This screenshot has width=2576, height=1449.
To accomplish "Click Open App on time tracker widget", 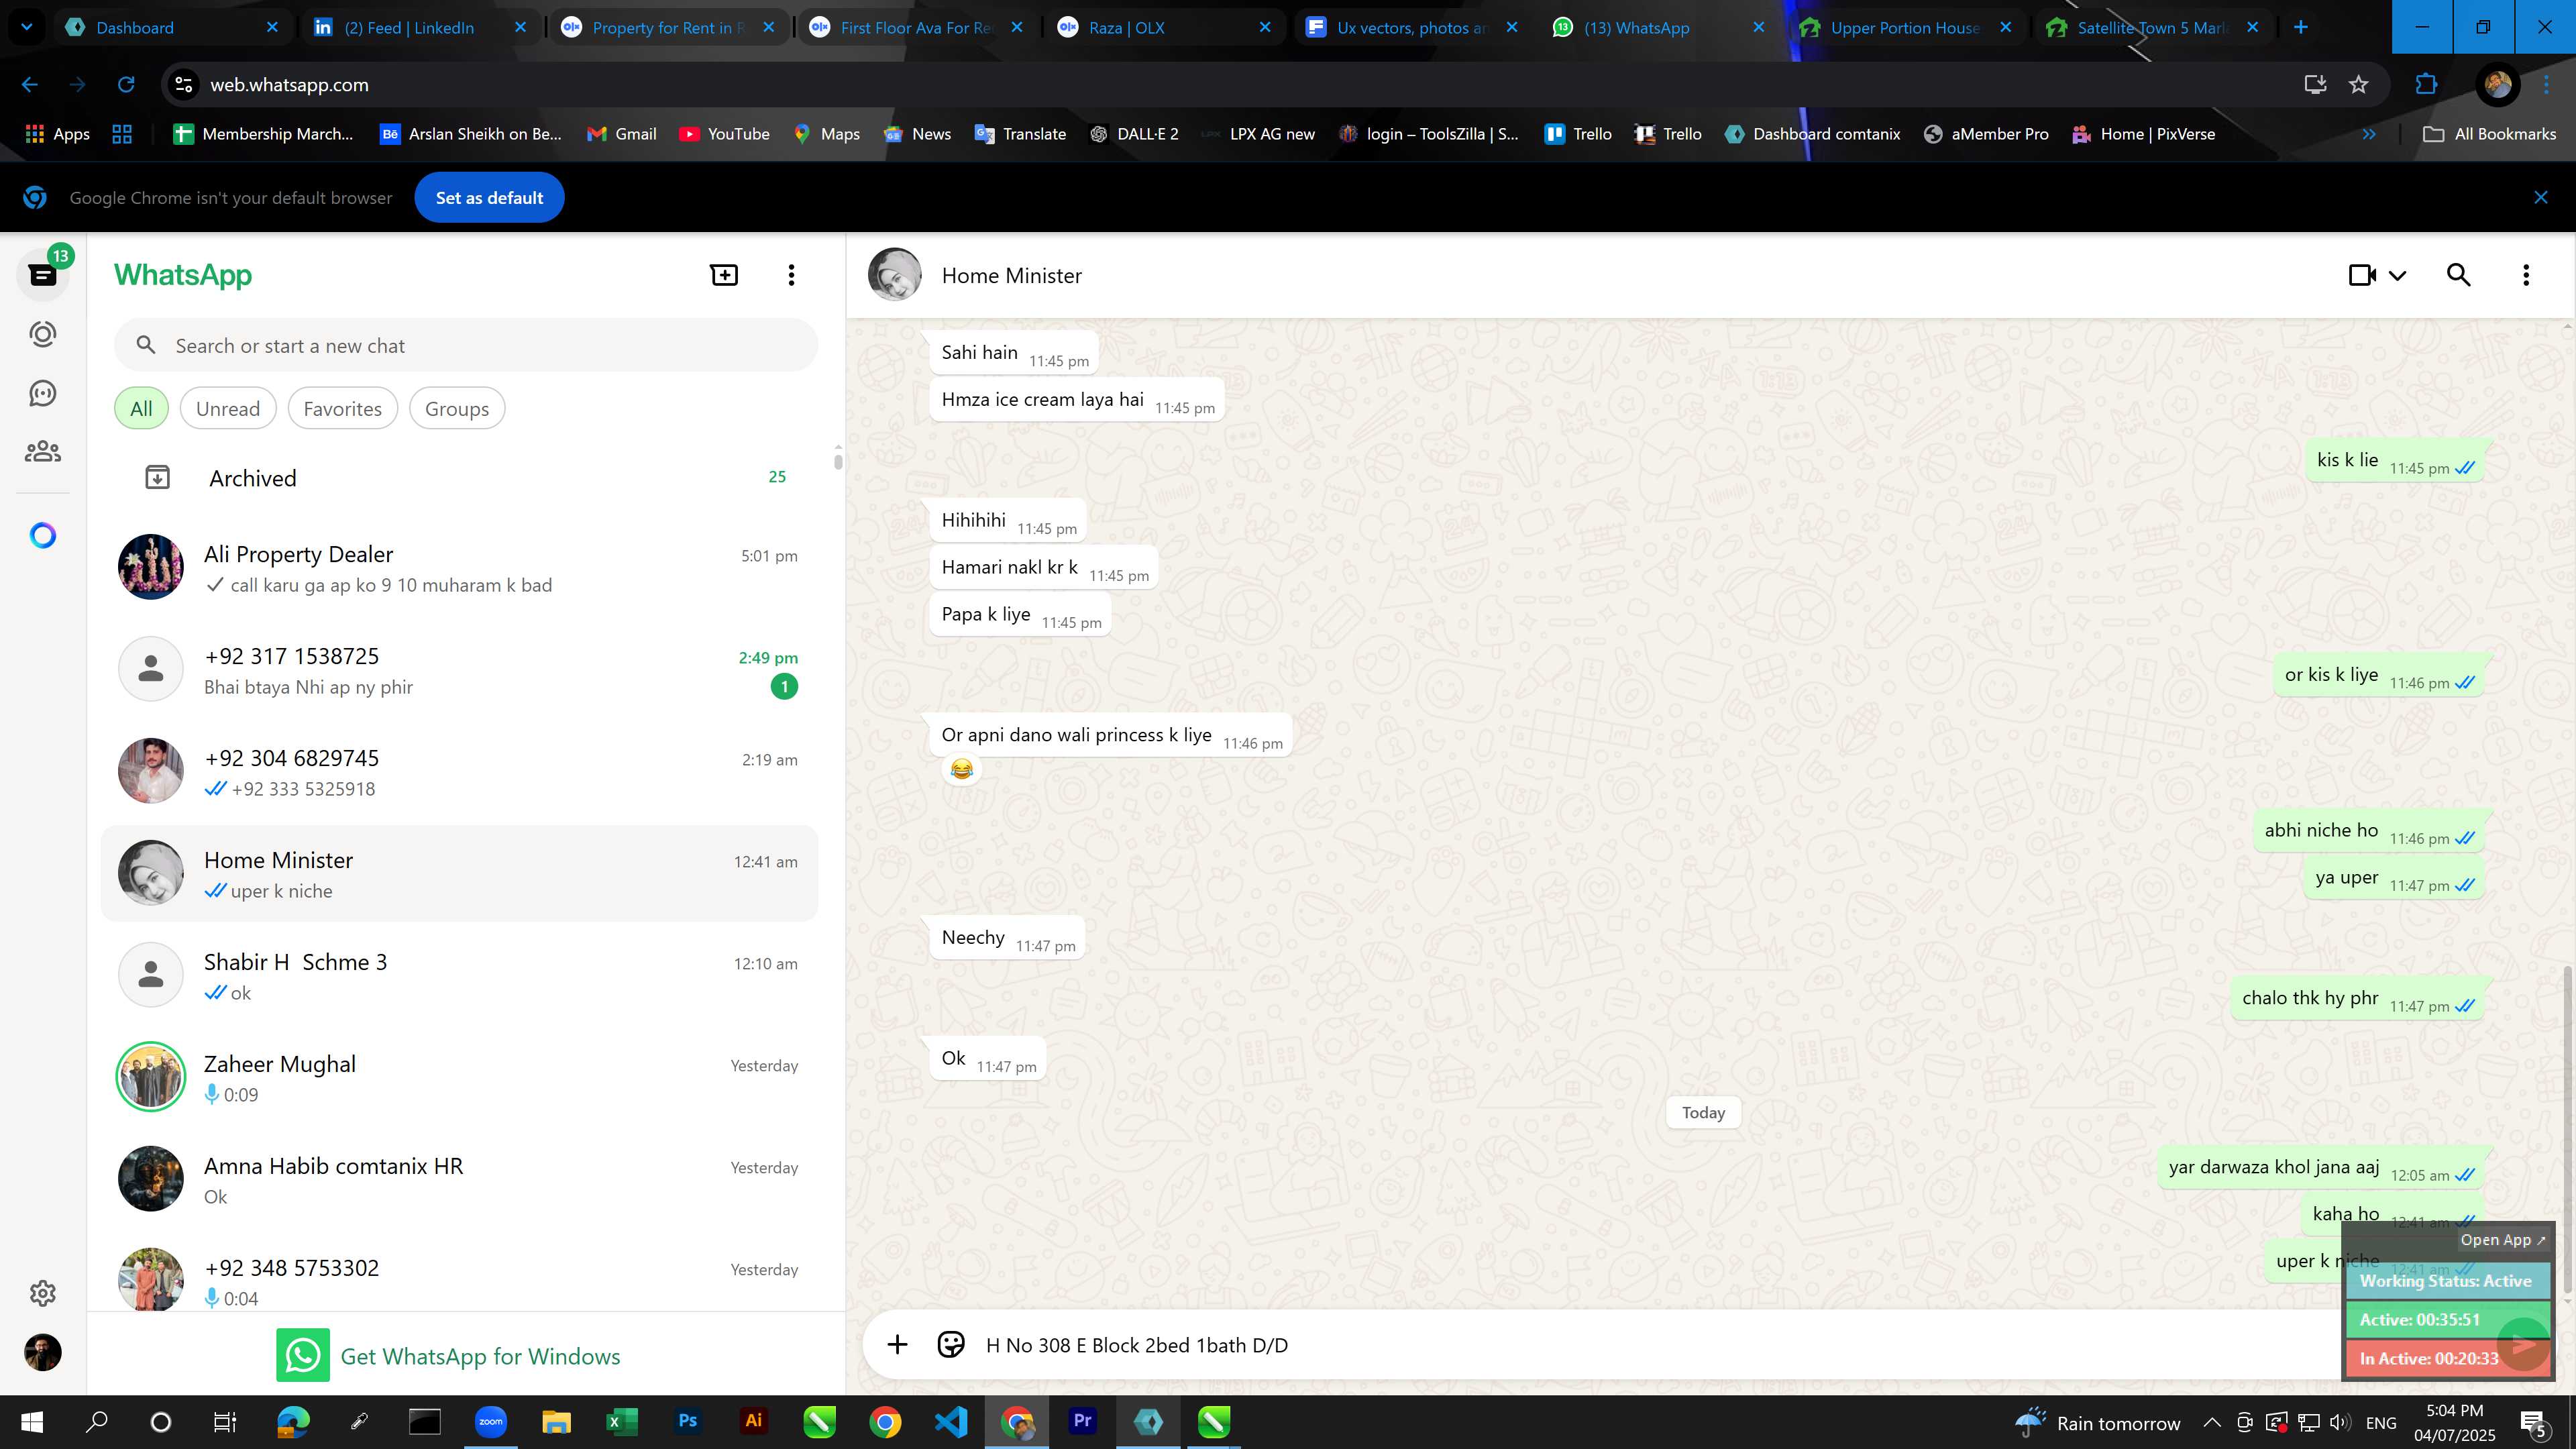I will (x=2502, y=1240).
